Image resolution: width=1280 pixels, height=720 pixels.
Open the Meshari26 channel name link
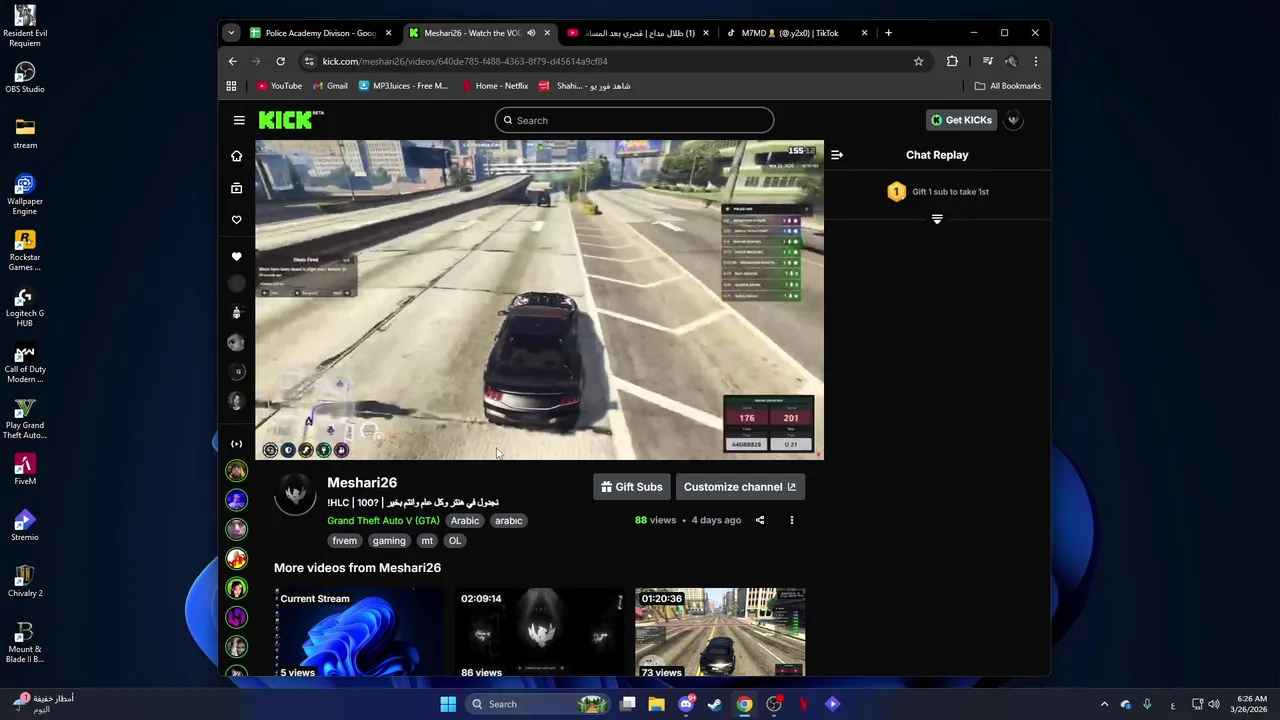pos(362,483)
